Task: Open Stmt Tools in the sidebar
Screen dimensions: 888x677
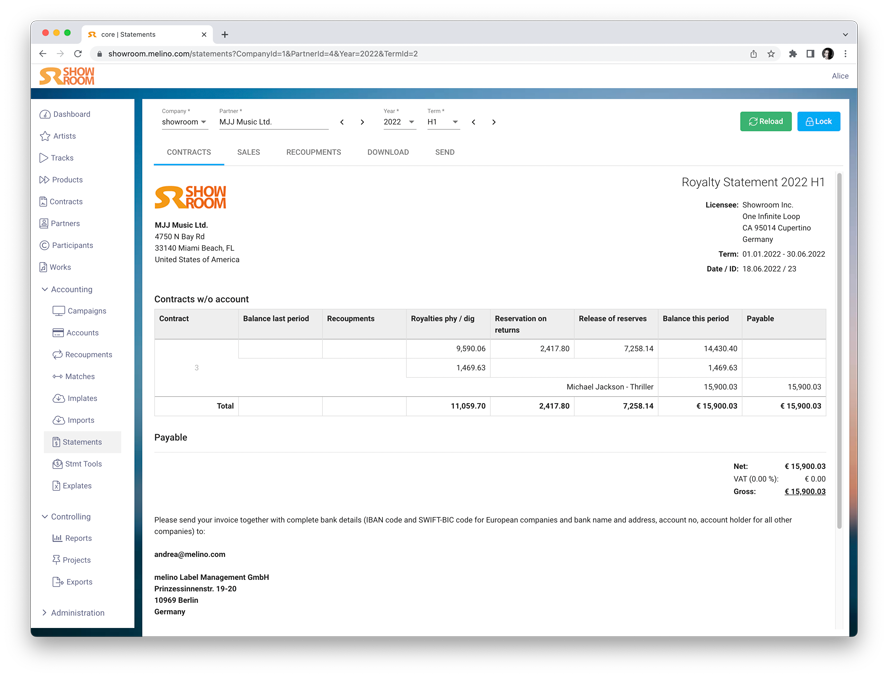Action: (83, 464)
